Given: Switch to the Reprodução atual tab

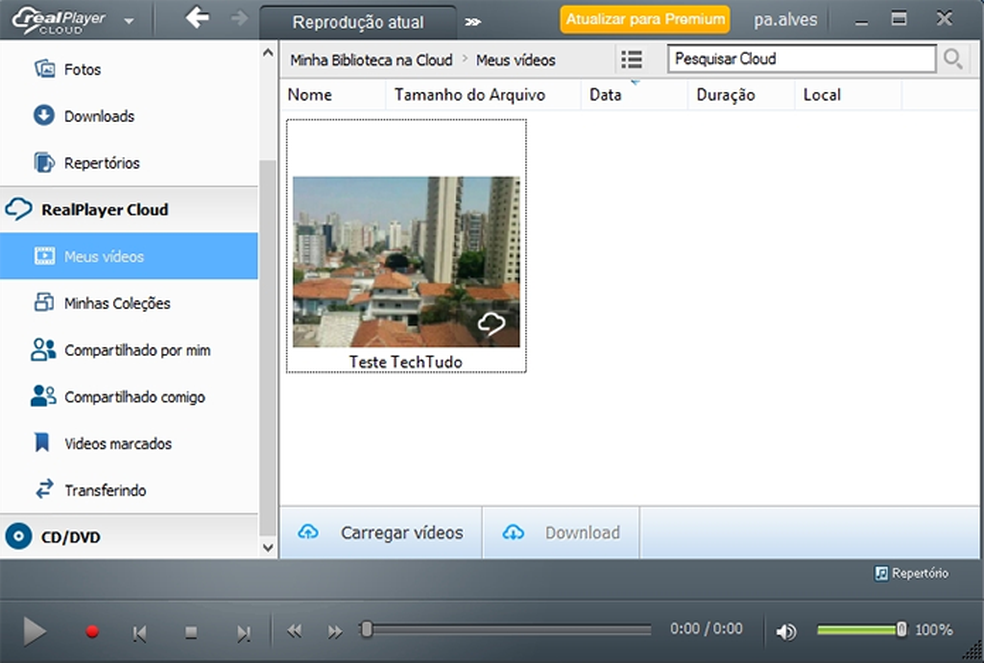Looking at the screenshot, I should 358,22.
